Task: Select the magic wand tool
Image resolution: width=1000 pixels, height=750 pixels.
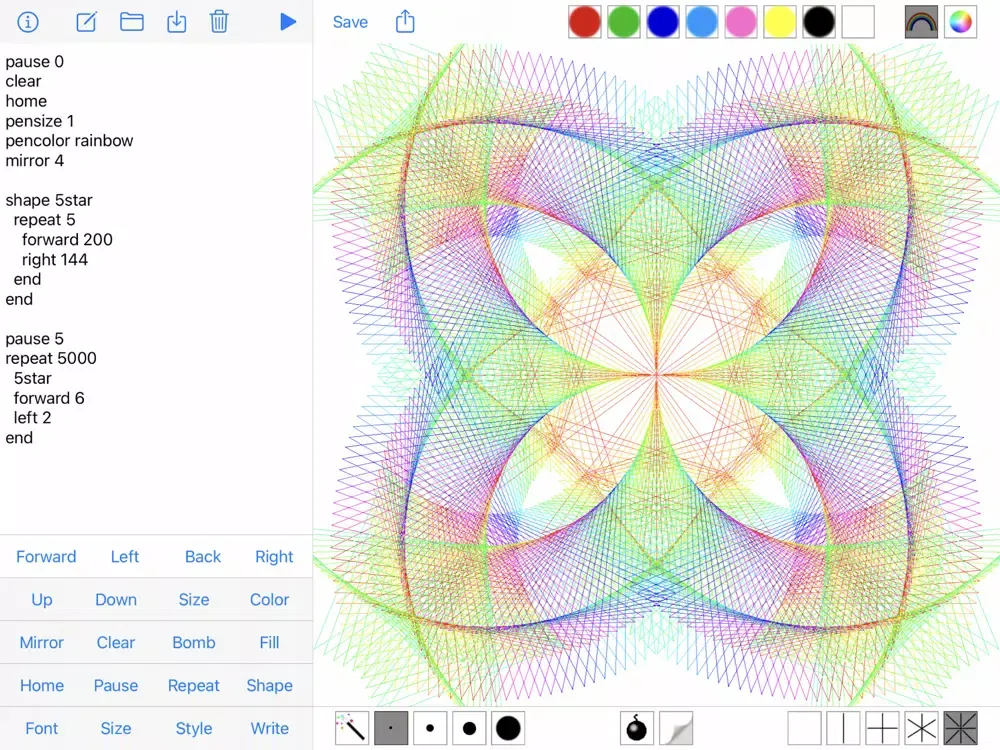Action: 352,728
